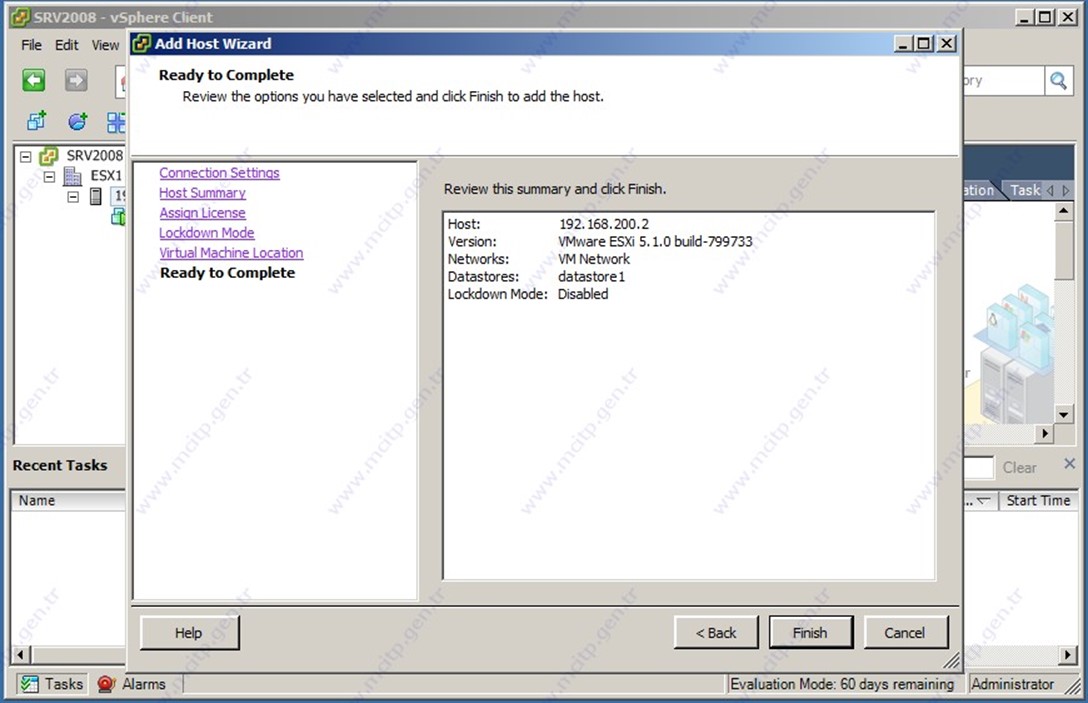
Task: Open the File menu
Action: (x=31, y=45)
